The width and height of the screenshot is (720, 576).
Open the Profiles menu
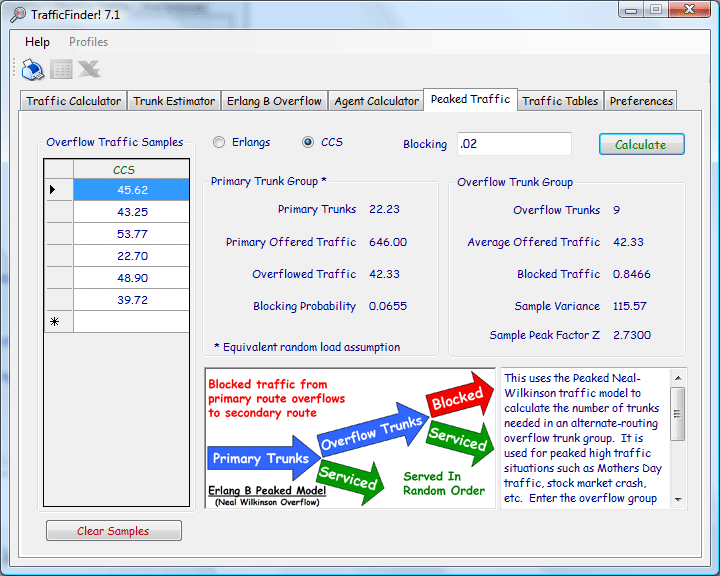[89, 42]
